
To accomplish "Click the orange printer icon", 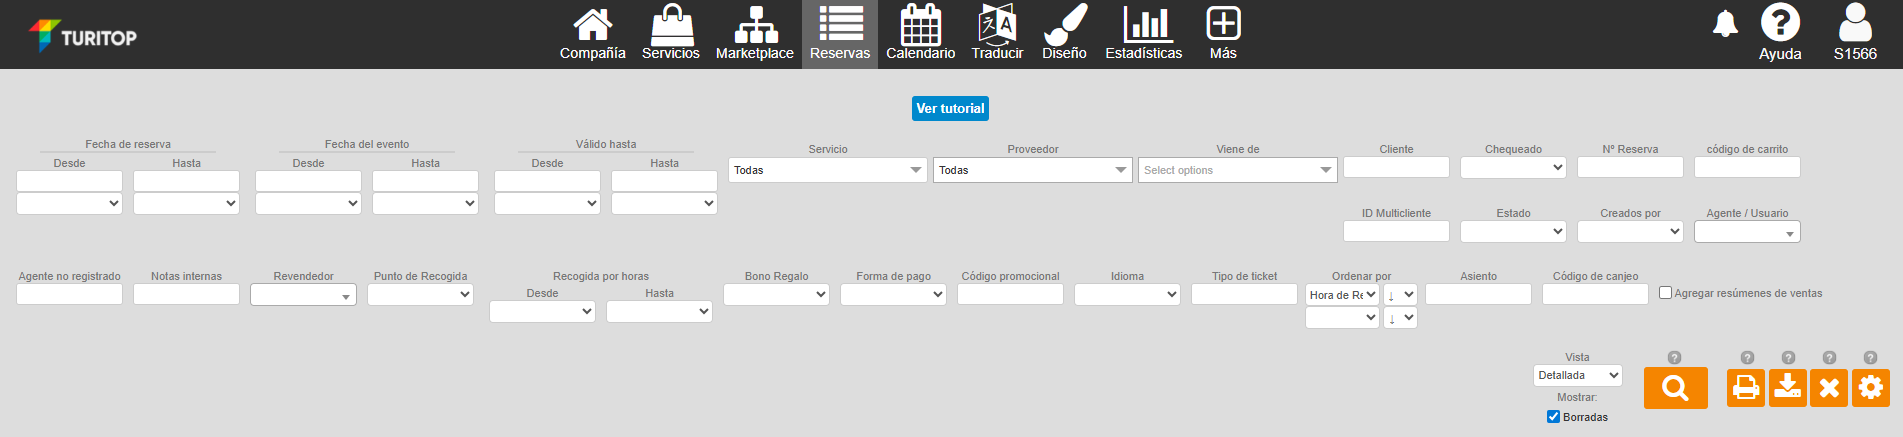I will click(x=1746, y=388).
